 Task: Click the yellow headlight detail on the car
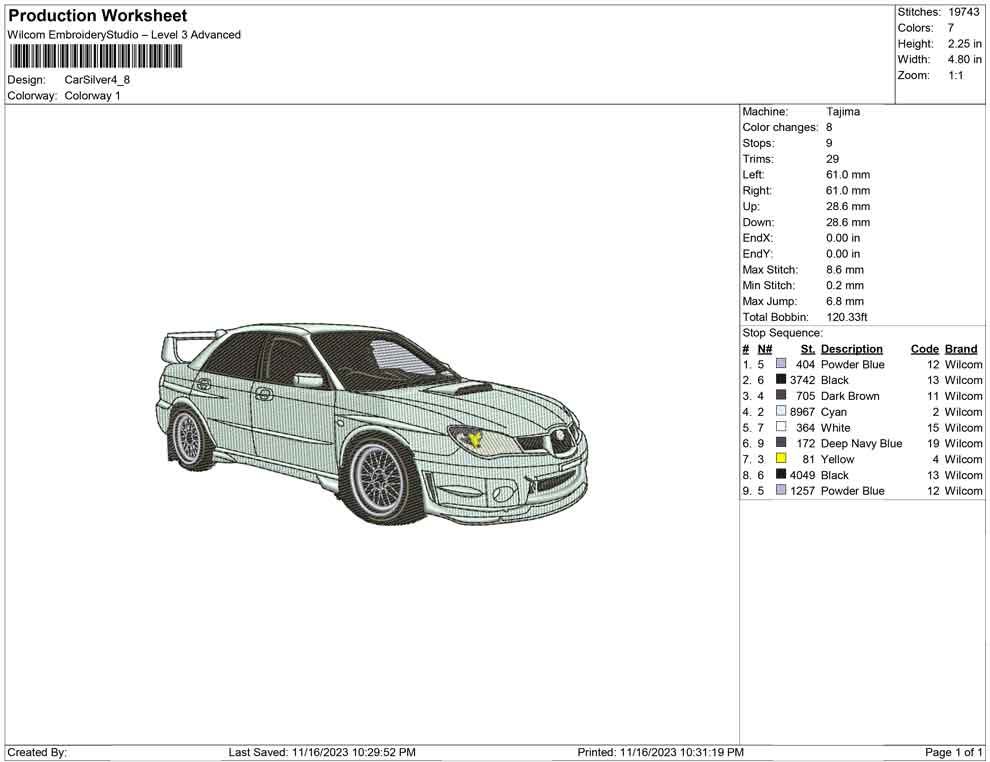[474, 437]
